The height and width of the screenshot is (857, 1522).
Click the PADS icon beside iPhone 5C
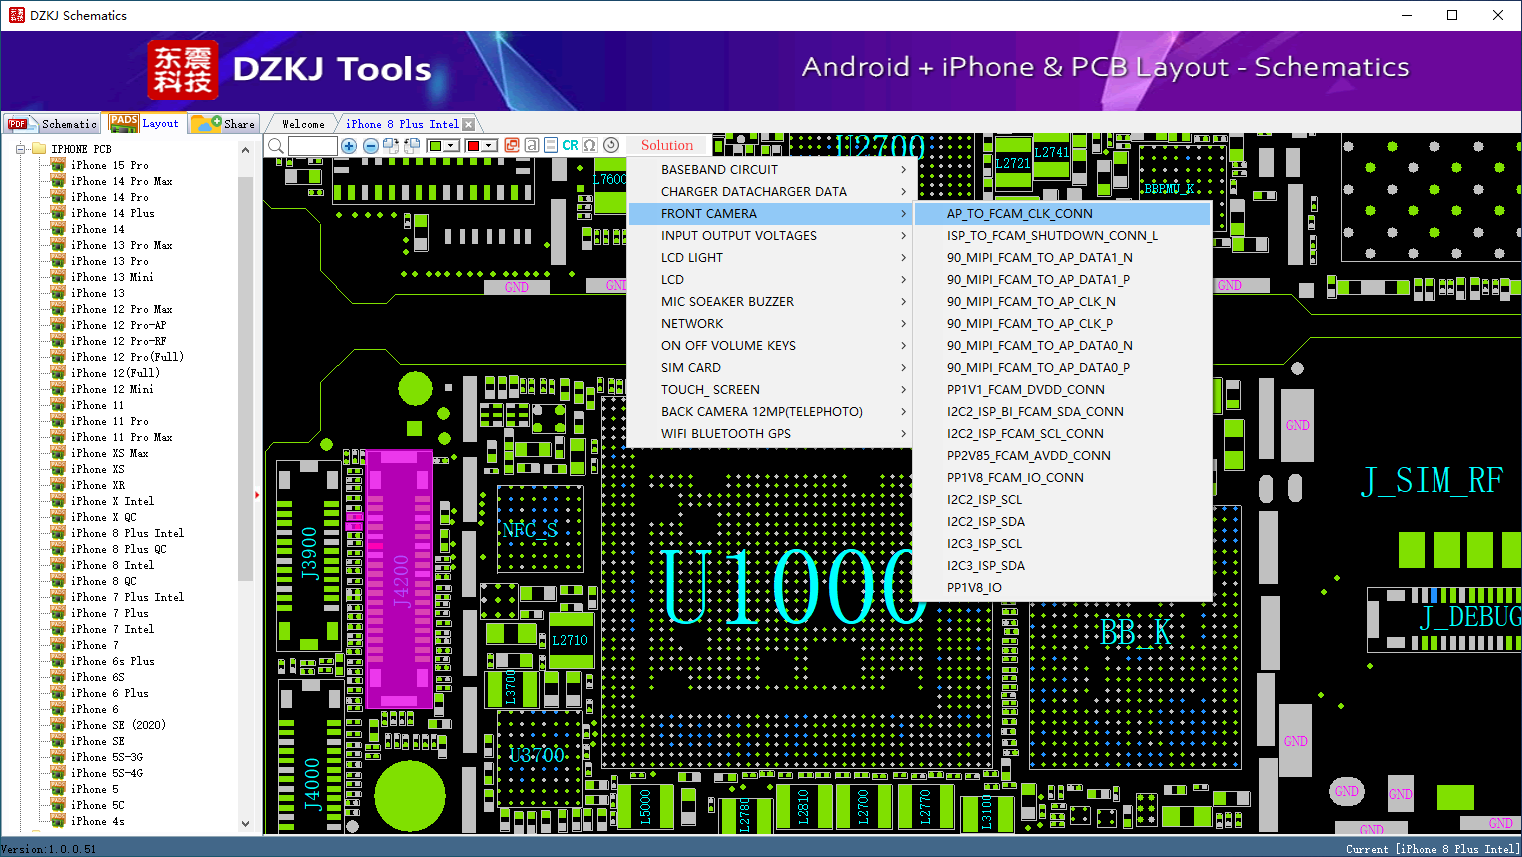pos(58,805)
